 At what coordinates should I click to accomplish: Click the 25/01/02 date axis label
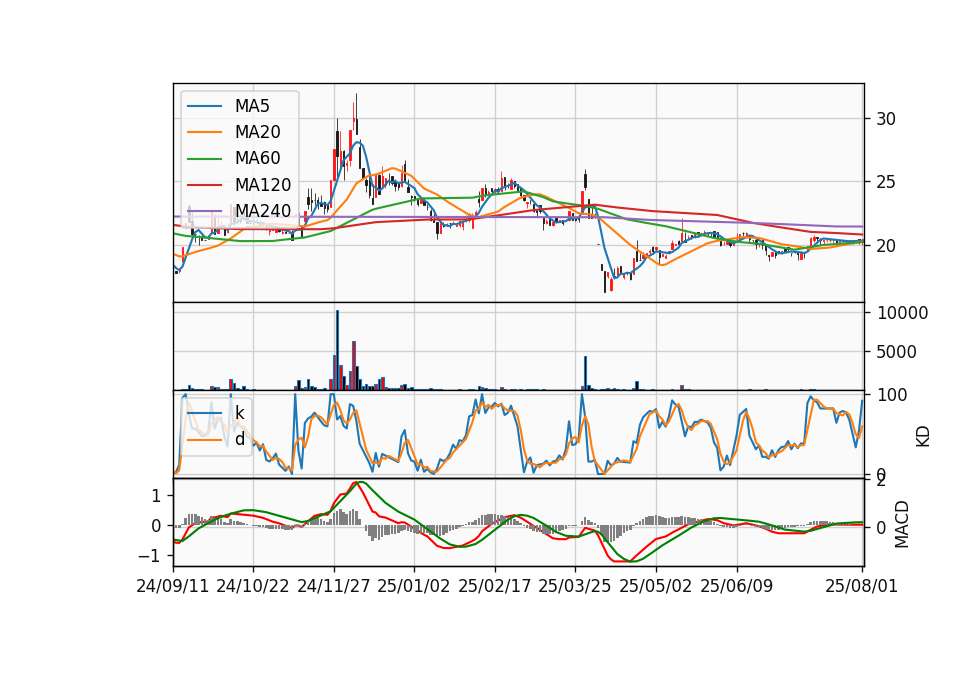pyautogui.click(x=413, y=587)
